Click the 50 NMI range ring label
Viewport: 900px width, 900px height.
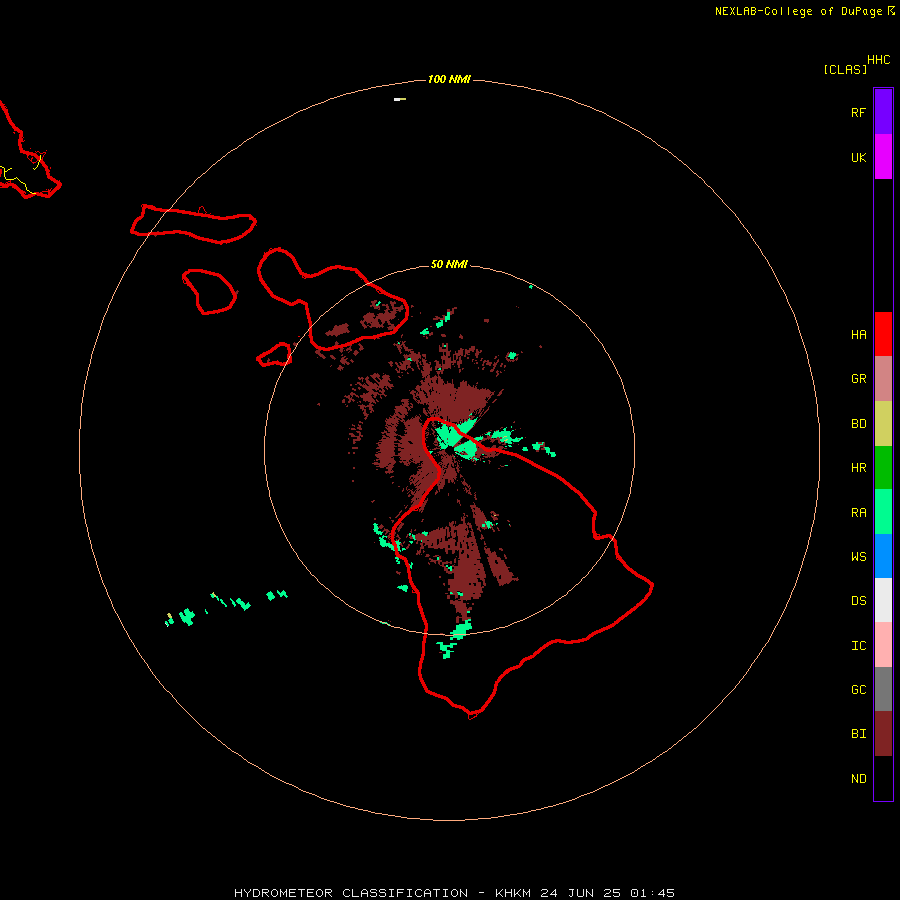point(449,264)
